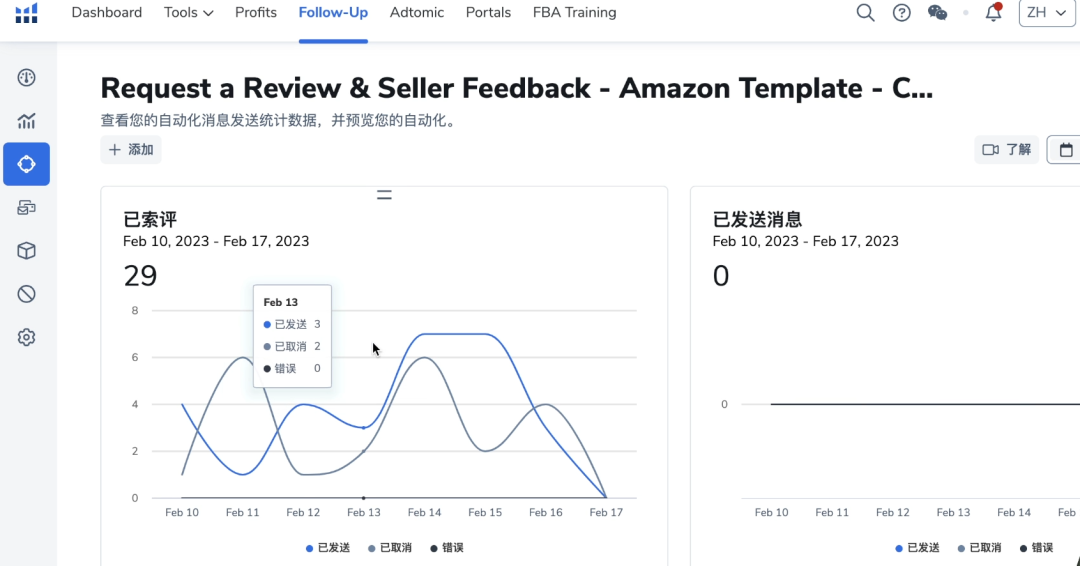This screenshot has width=1080, height=566.
Task: Expand the Tools dropdown menu
Action: (x=189, y=13)
